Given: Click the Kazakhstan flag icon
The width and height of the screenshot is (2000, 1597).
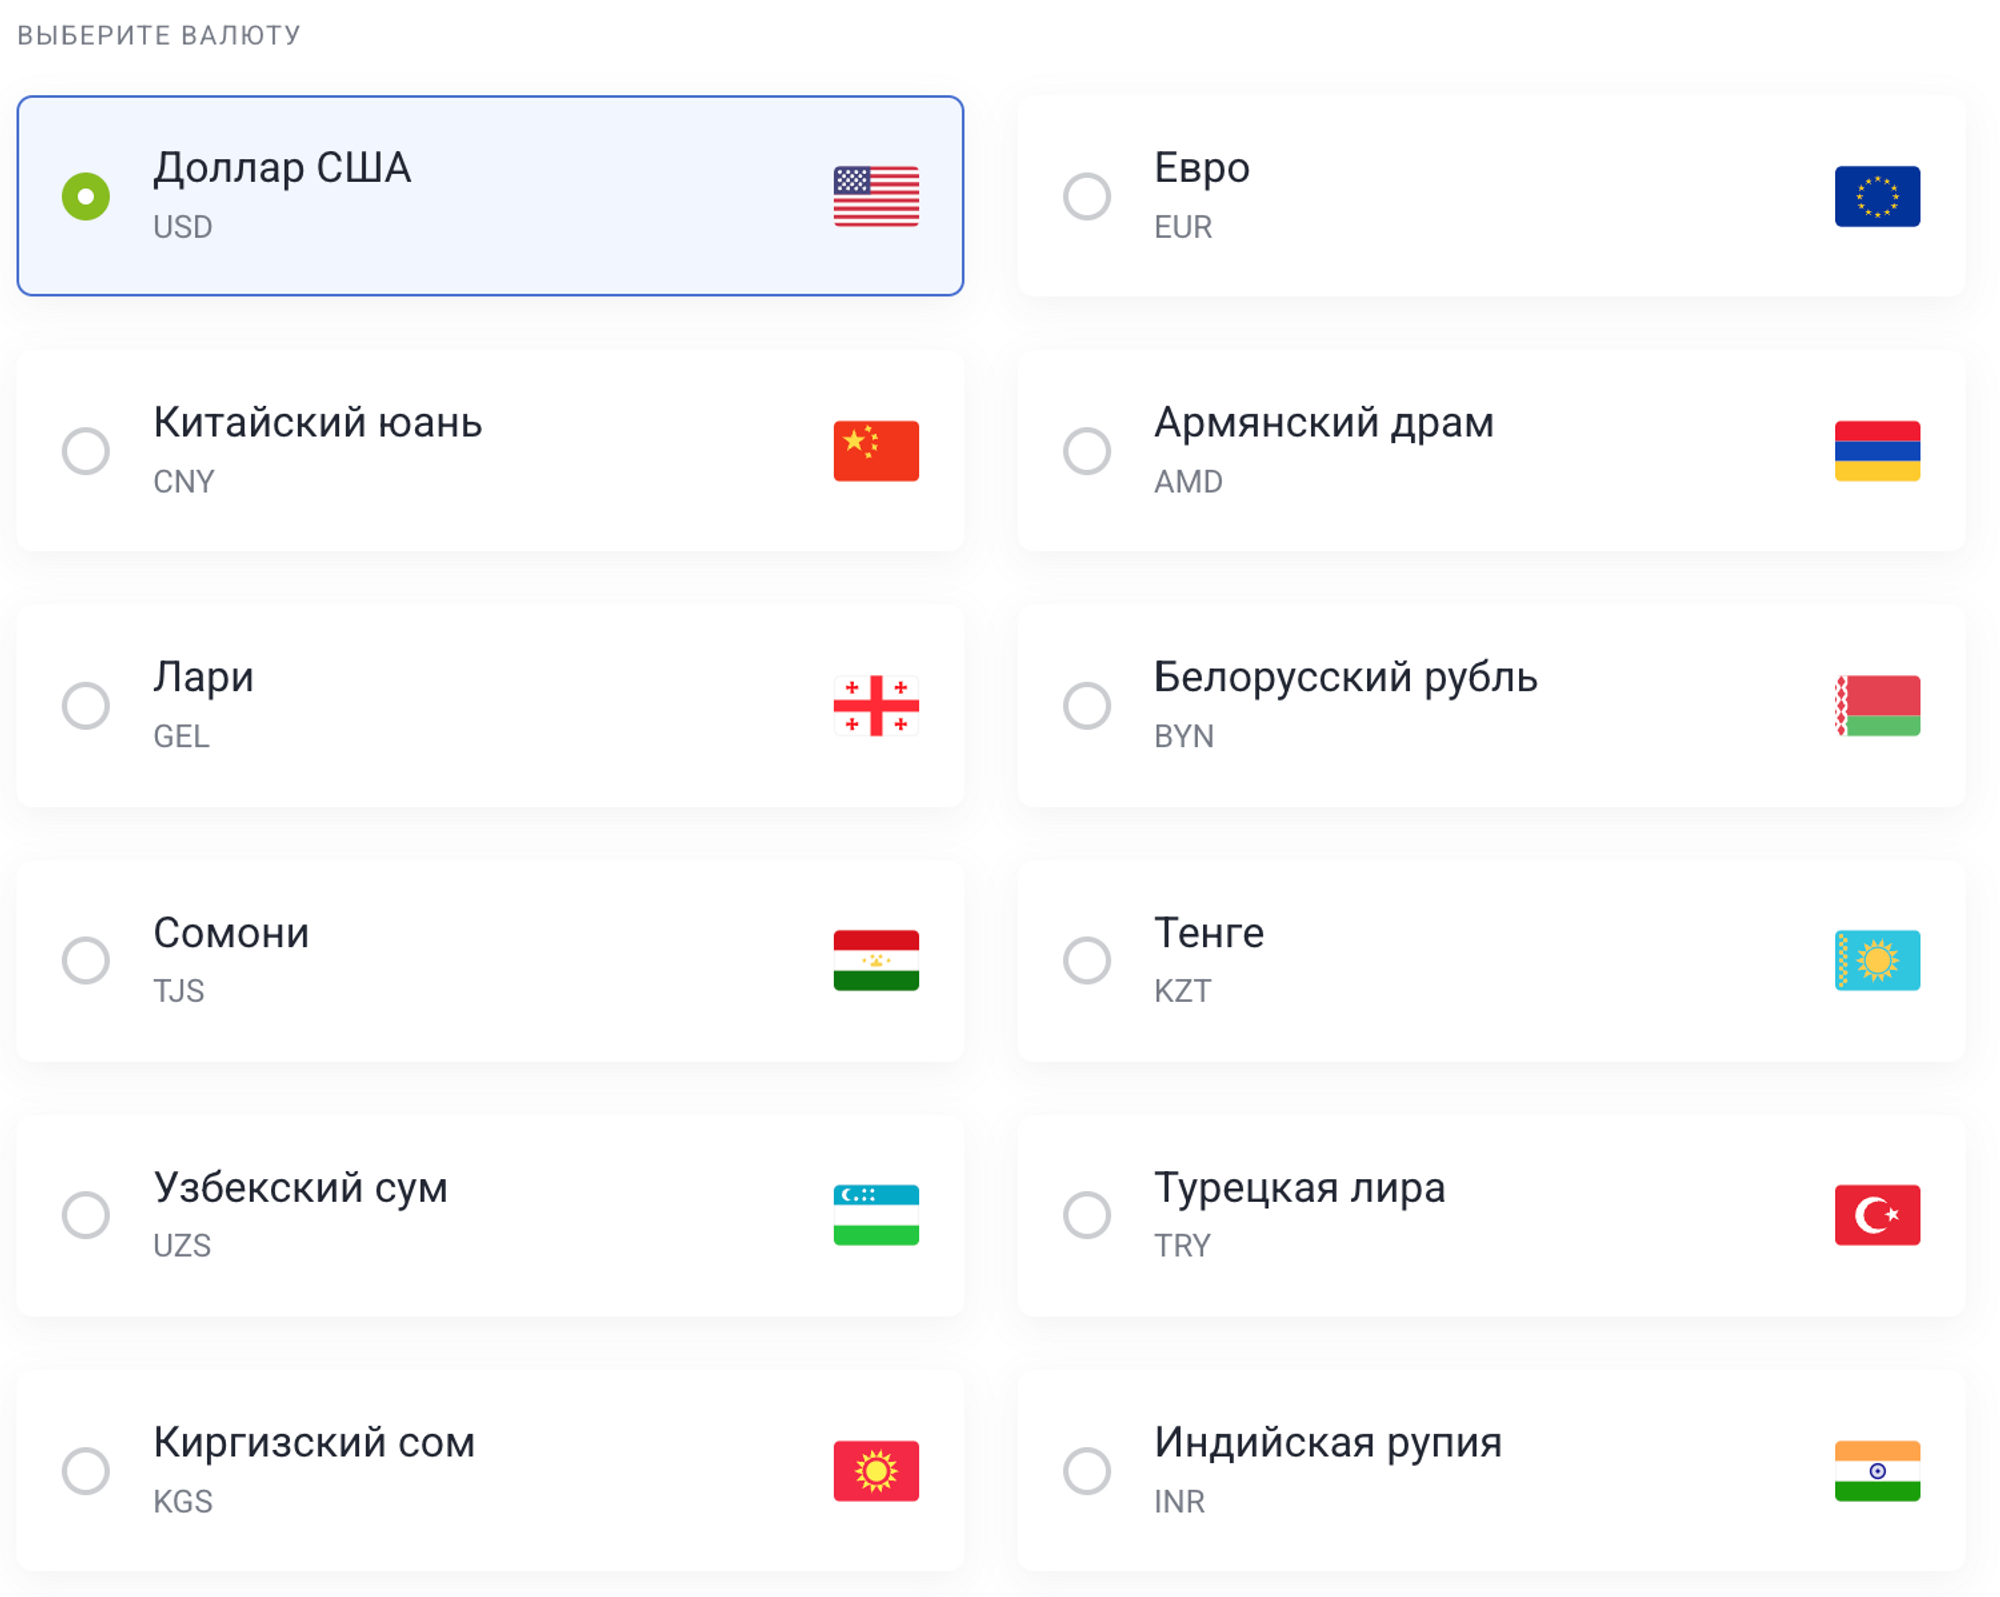Looking at the screenshot, I should [x=1876, y=960].
